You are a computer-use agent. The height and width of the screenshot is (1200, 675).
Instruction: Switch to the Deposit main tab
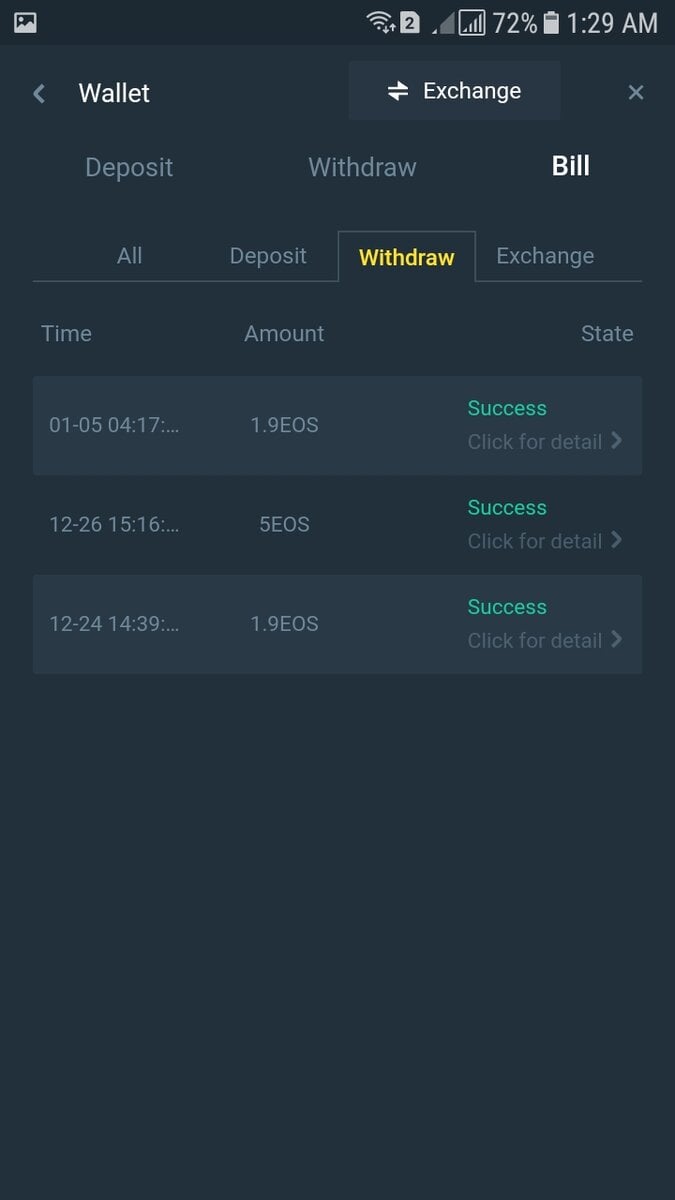(129, 167)
